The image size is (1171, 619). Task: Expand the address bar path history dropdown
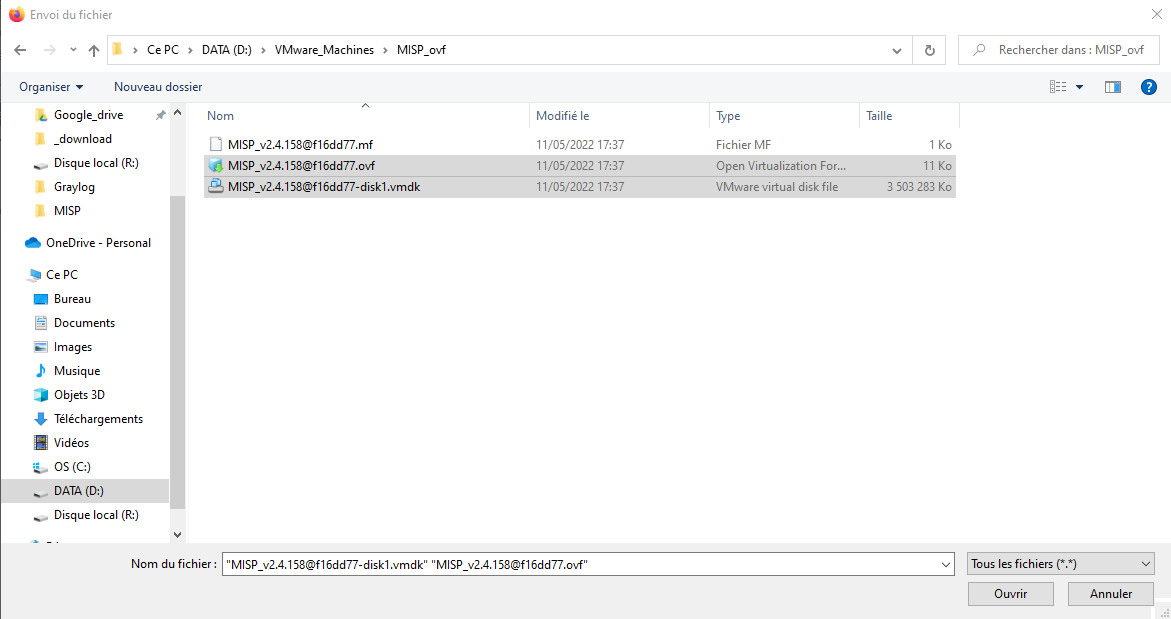point(898,50)
